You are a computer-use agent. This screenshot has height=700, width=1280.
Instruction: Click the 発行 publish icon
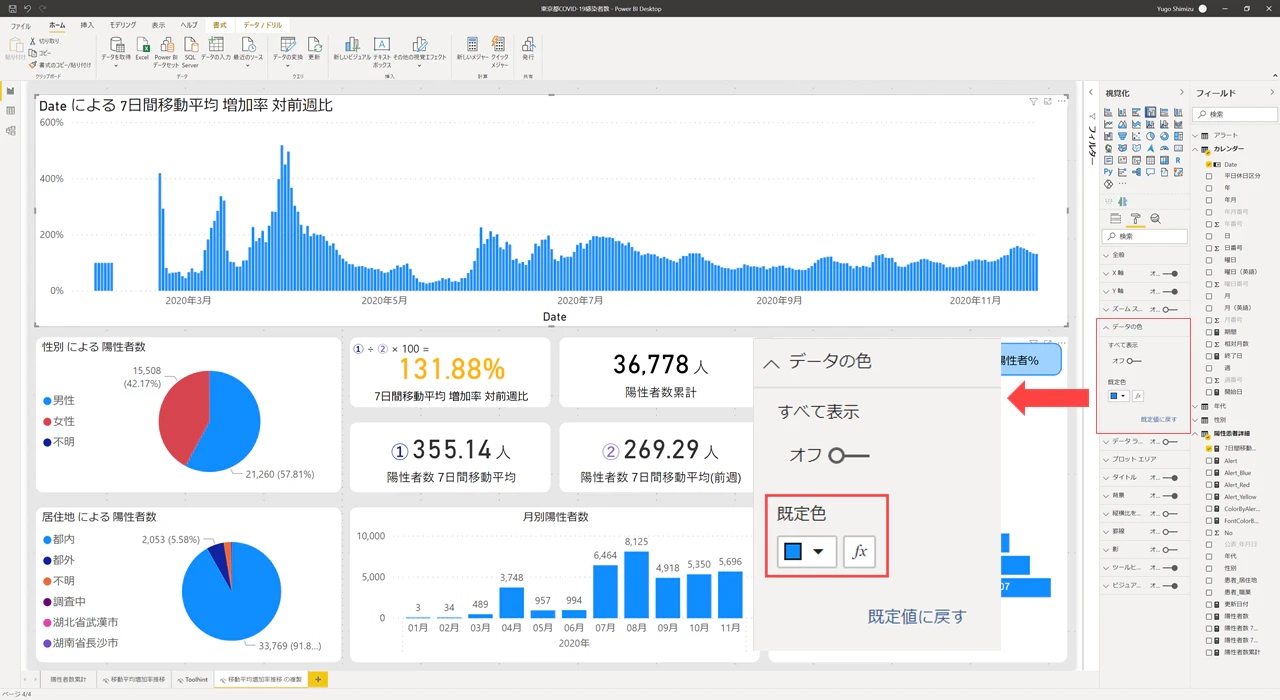pyautogui.click(x=528, y=45)
